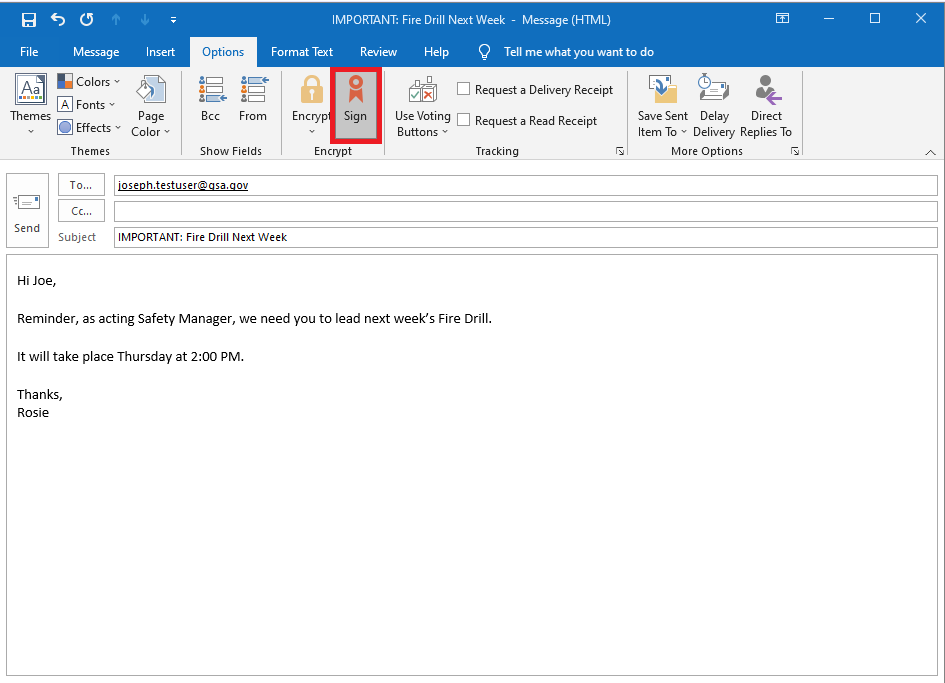This screenshot has height=683, width=945.
Task: Open the Use Voting Buttons dropdown
Action: [x=422, y=103]
